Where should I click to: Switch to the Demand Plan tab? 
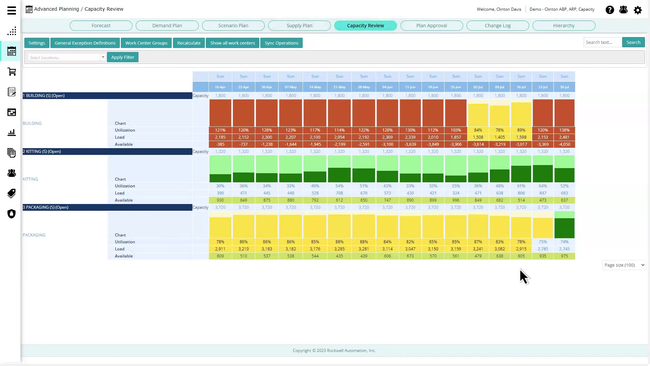[167, 26]
